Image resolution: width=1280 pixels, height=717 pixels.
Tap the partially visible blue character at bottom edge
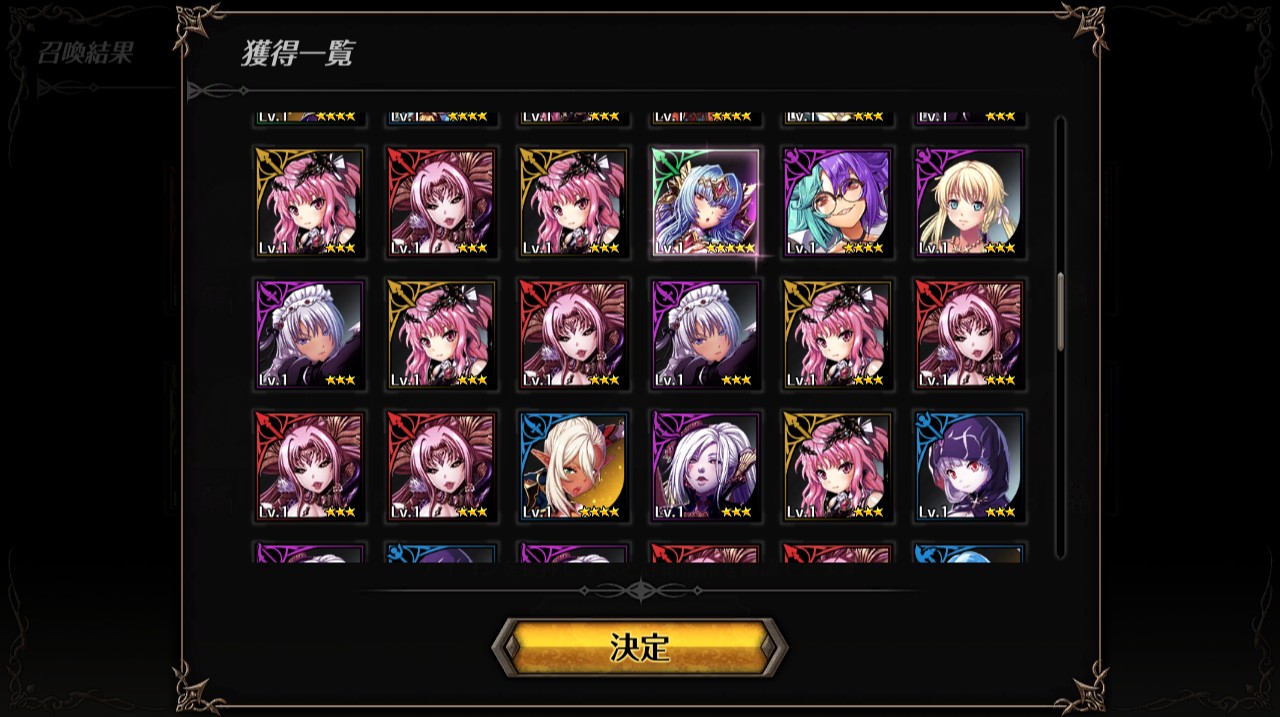point(970,553)
